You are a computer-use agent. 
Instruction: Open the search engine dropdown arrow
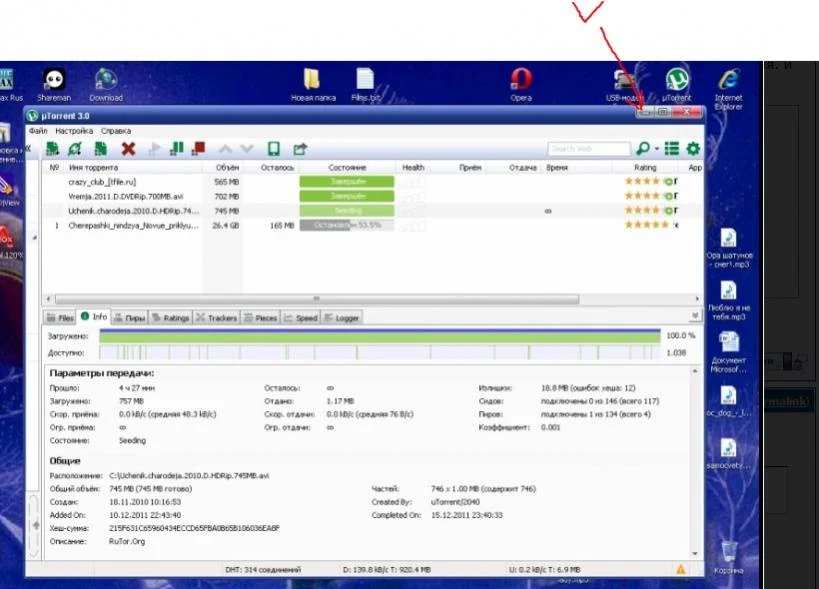657,149
